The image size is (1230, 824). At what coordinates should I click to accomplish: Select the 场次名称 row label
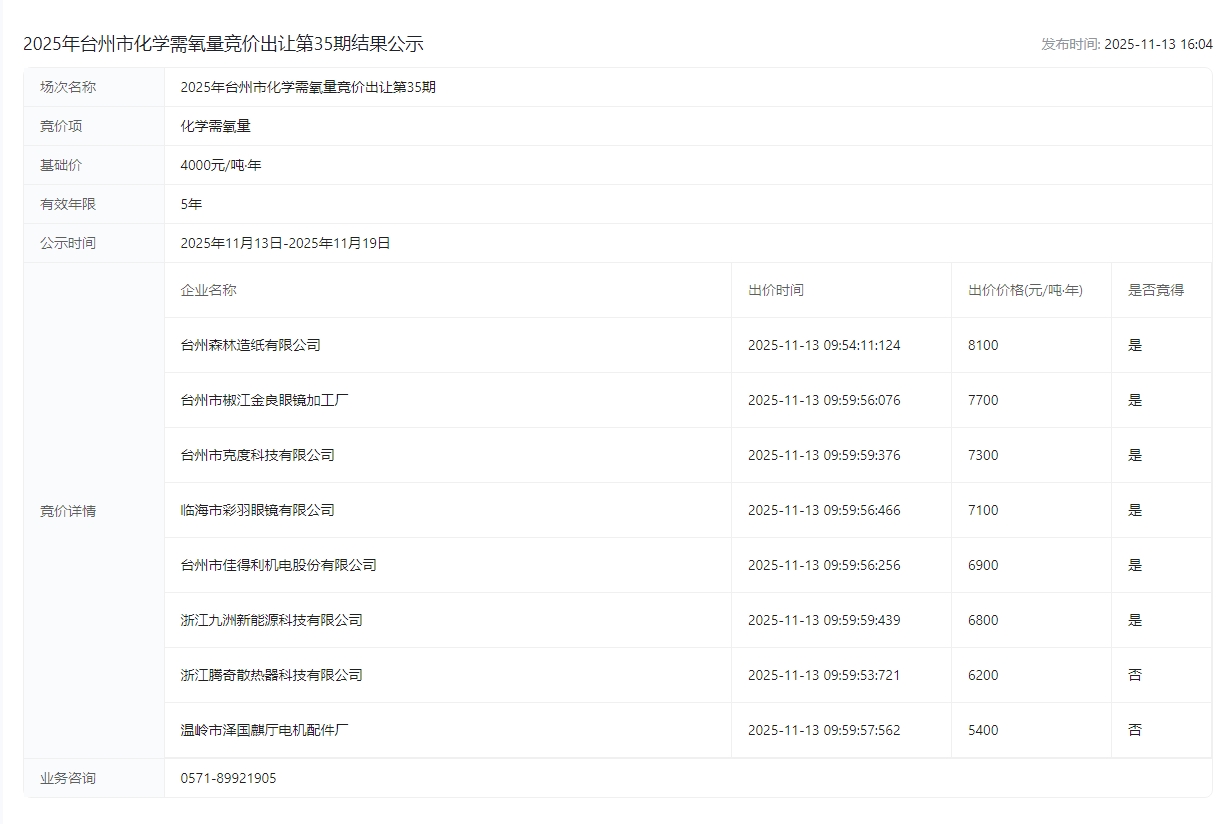tap(68, 87)
